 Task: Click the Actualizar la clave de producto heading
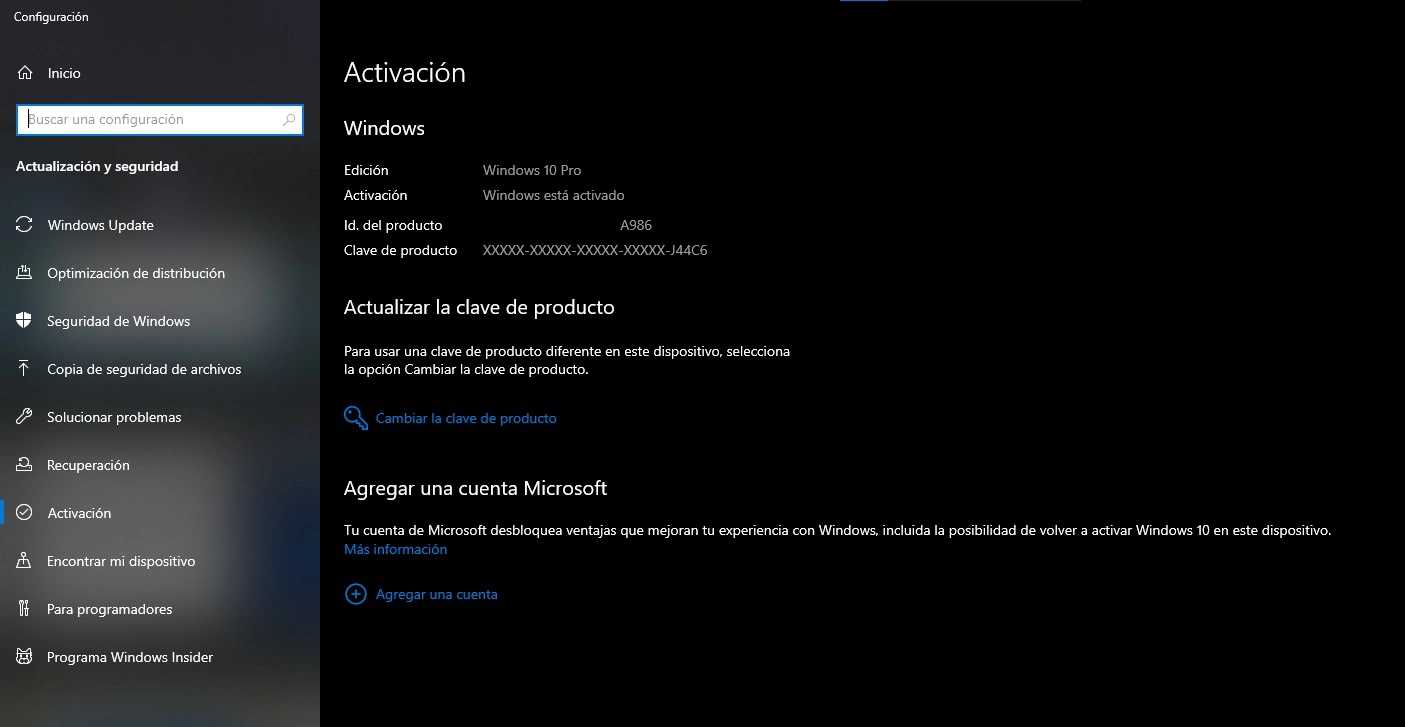[479, 307]
